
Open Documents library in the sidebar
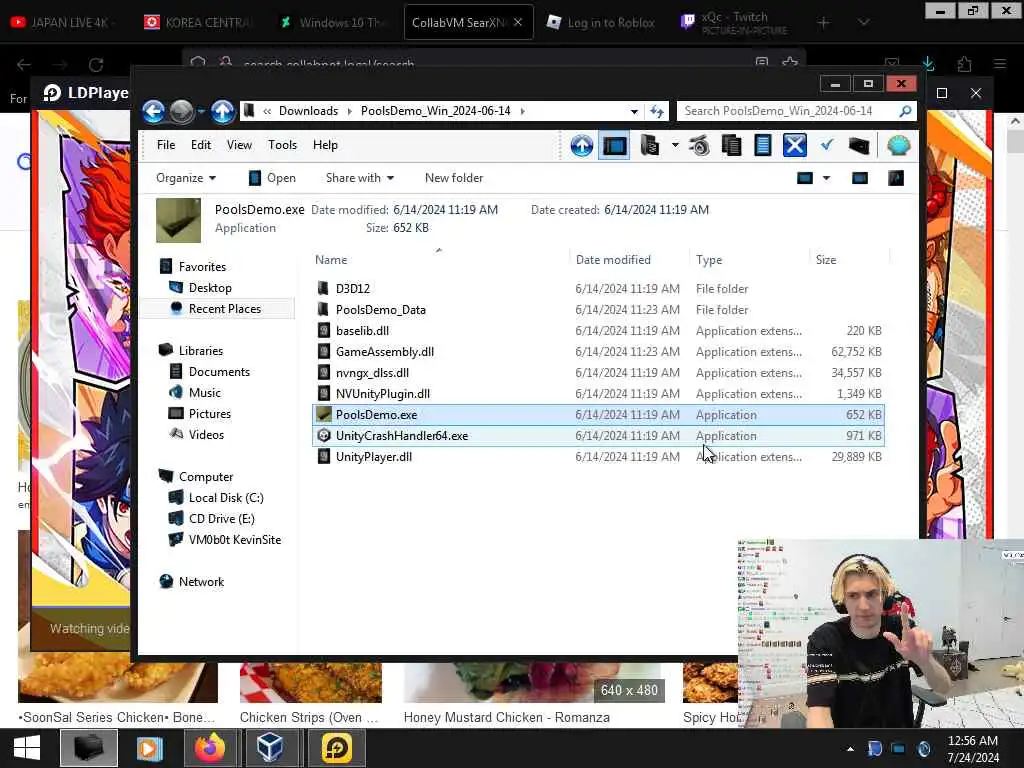pos(219,372)
